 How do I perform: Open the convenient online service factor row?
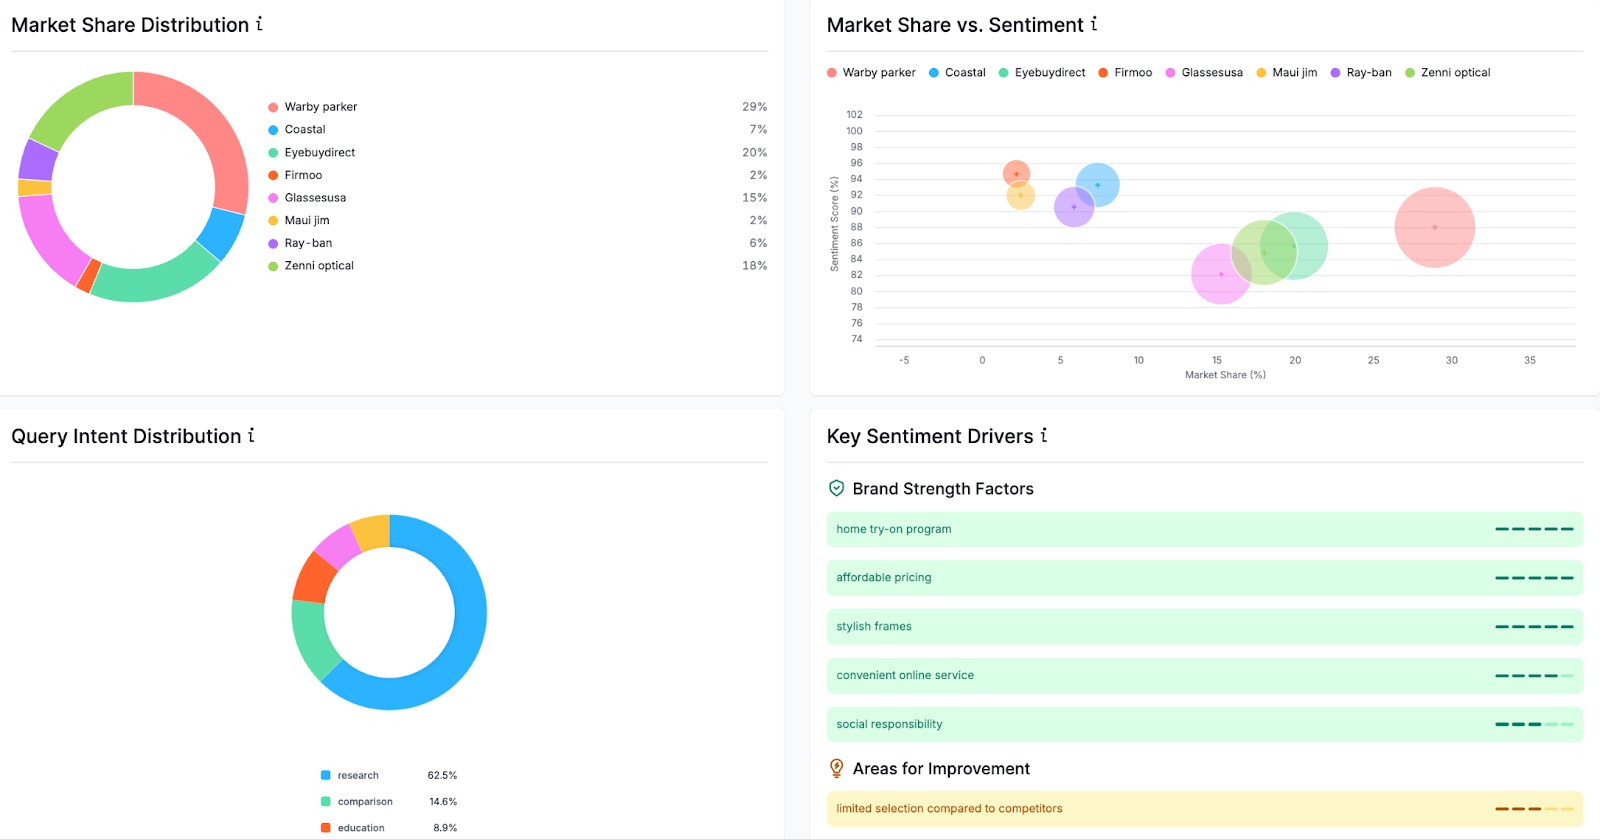[x=1205, y=676]
